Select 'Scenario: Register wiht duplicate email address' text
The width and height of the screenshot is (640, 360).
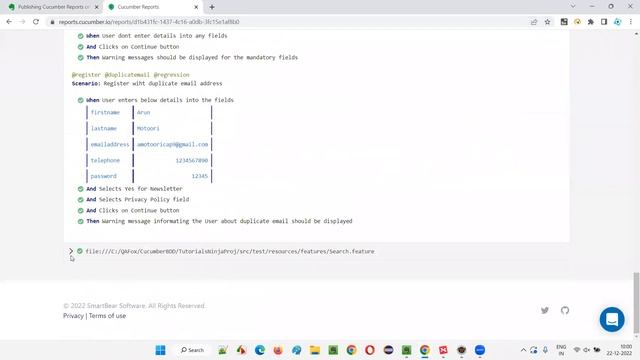147,83
